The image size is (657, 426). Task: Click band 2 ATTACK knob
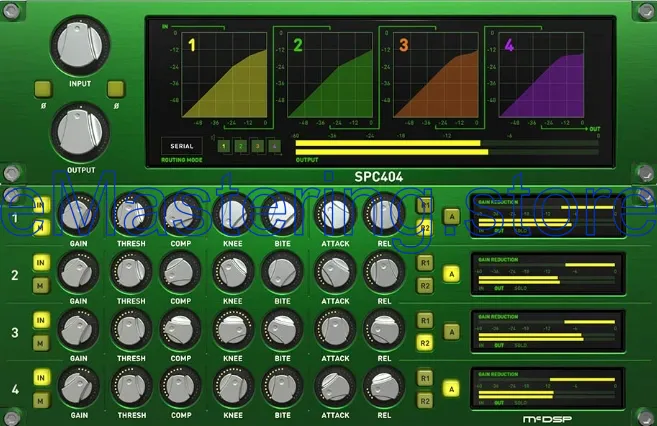[335, 272]
